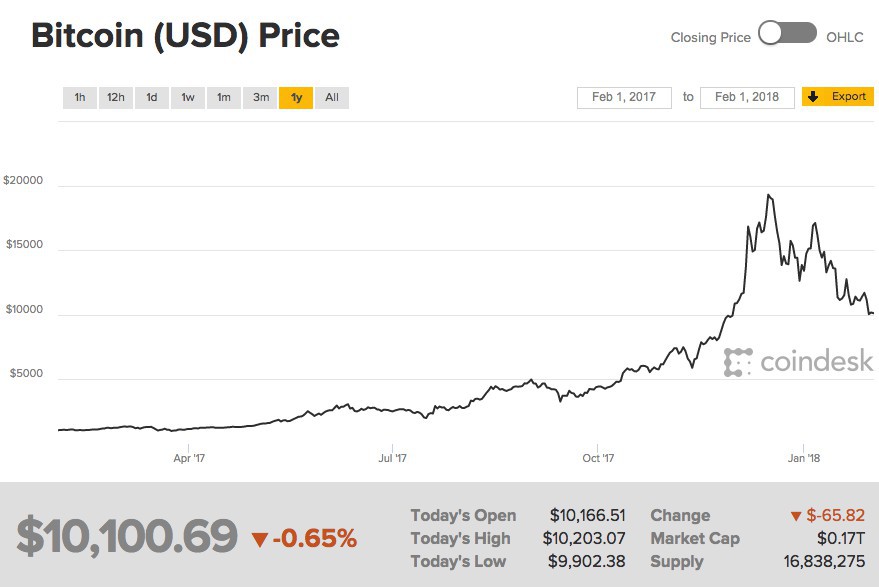The width and height of the screenshot is (879, 587).
Task: Select the 1d time range
Action: (x=151, y=98)
